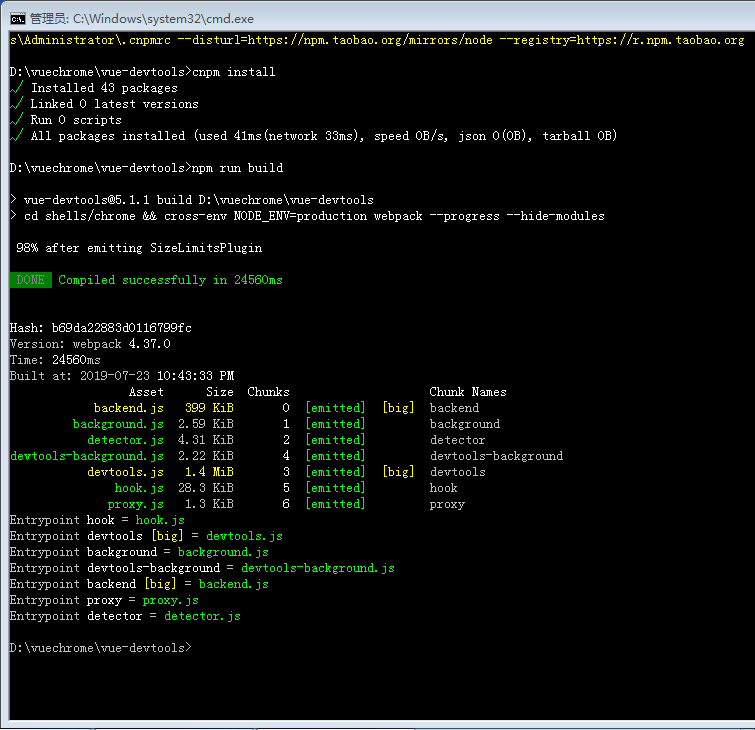Click the 'Chunk Names' column header
The height and width of the screenshot is (730, 755).
[x=468, y=392]
